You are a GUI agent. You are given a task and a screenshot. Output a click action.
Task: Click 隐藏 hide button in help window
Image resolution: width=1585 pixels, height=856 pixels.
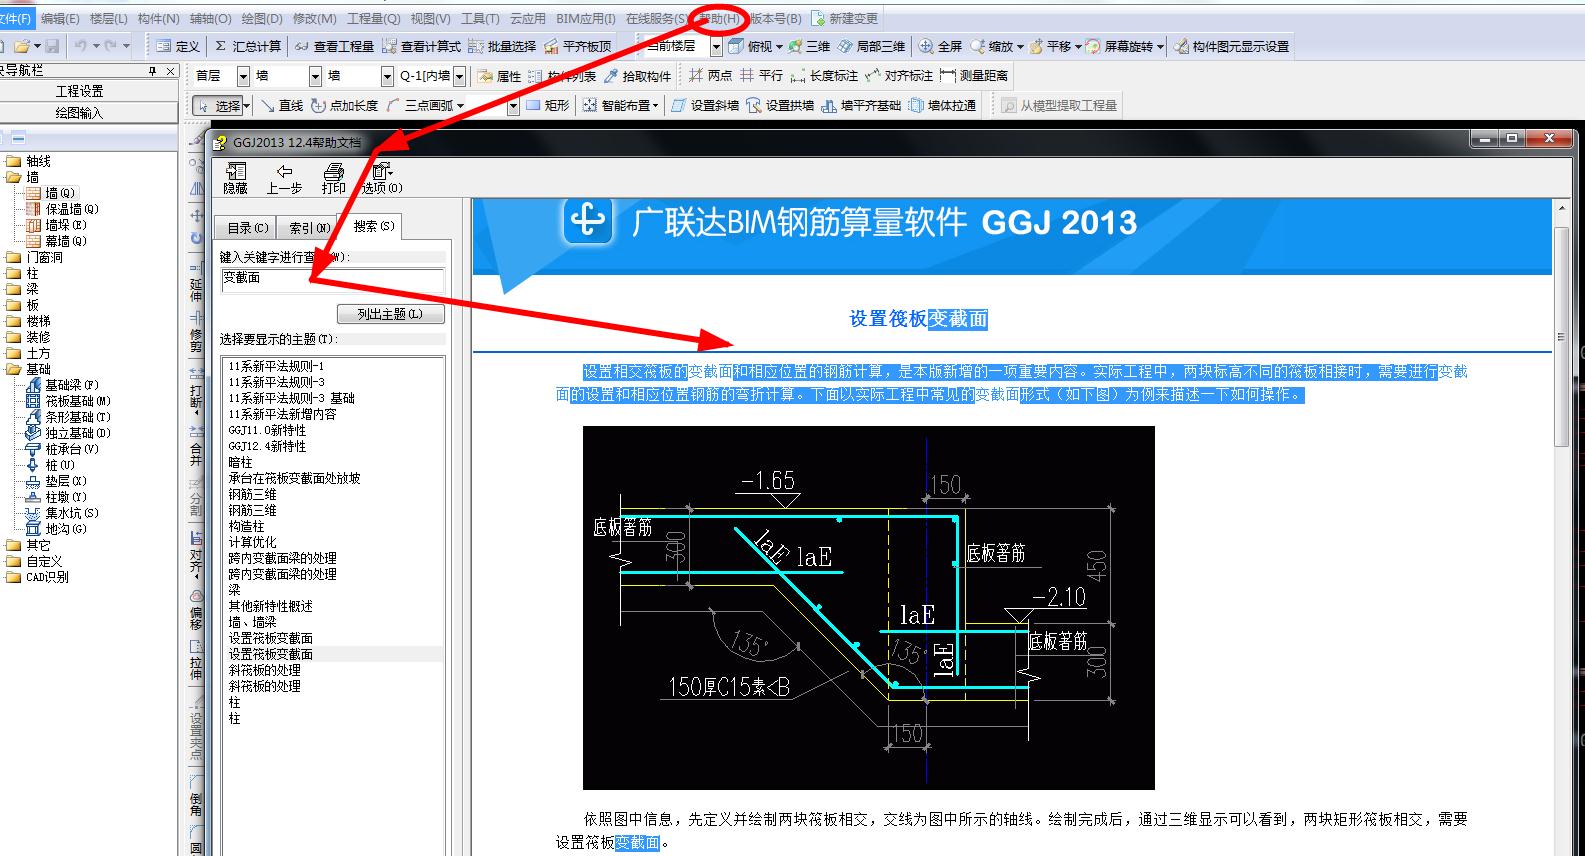click(x=235, y=179)
